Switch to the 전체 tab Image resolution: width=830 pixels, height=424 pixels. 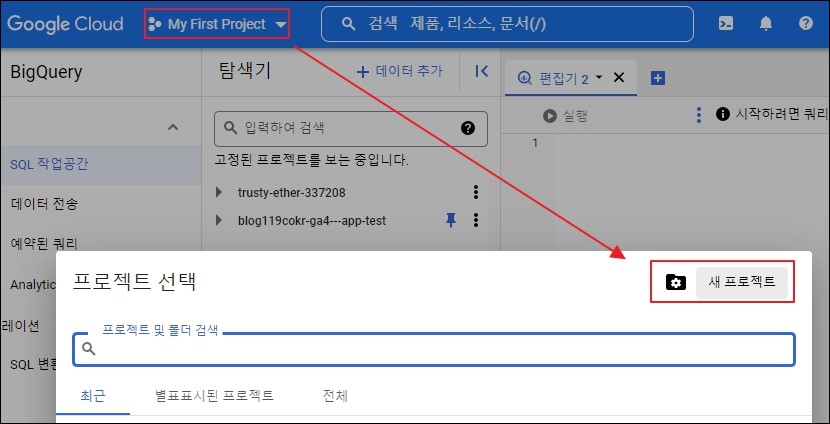tap(335, 396)
